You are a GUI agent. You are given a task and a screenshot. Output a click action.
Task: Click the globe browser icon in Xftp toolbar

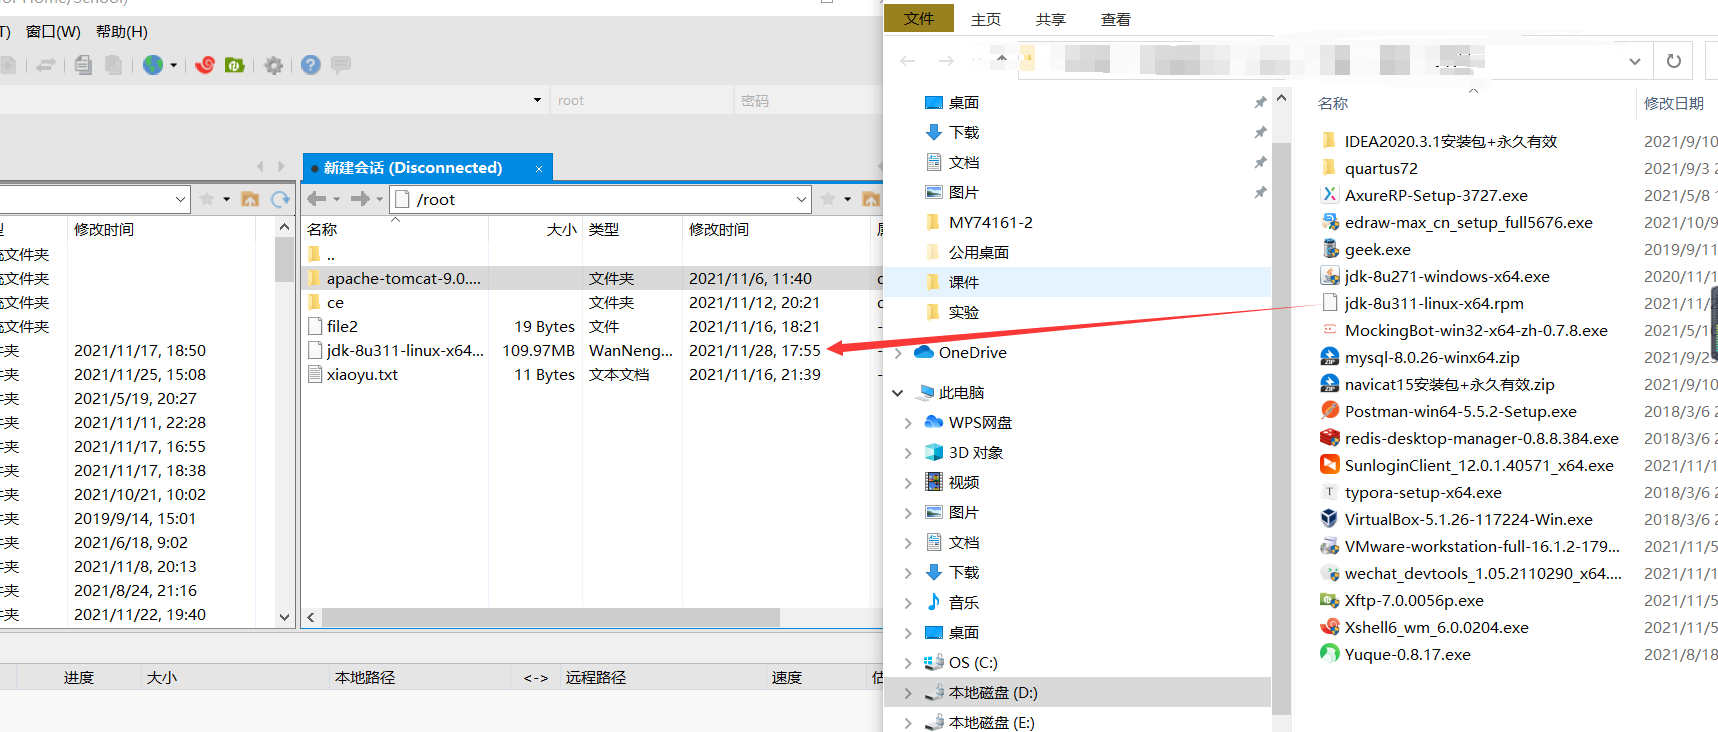pyautogui.click(x=153, y=65)
